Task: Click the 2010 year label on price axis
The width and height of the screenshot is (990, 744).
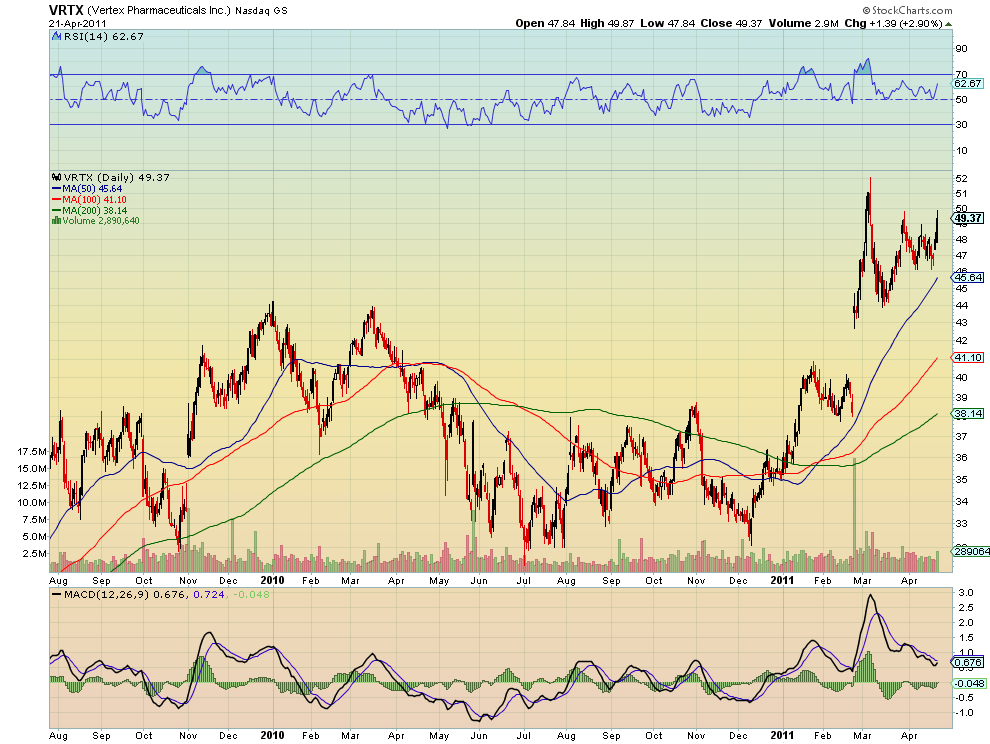Action: (x=272, y=580)
